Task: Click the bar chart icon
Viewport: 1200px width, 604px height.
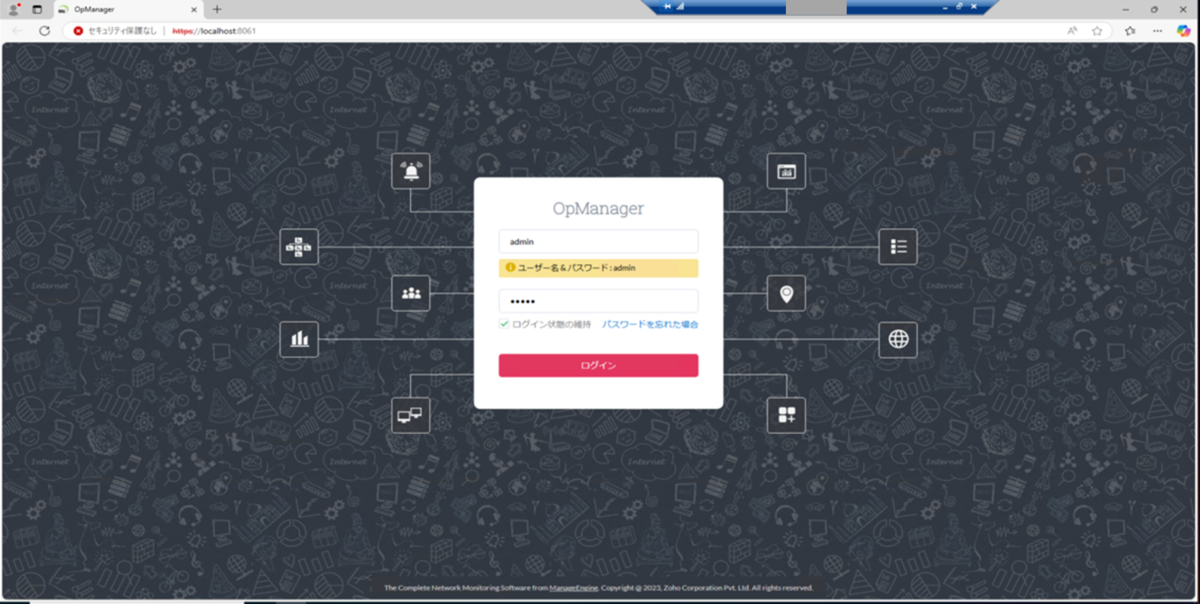Action: tap(299, 339)
